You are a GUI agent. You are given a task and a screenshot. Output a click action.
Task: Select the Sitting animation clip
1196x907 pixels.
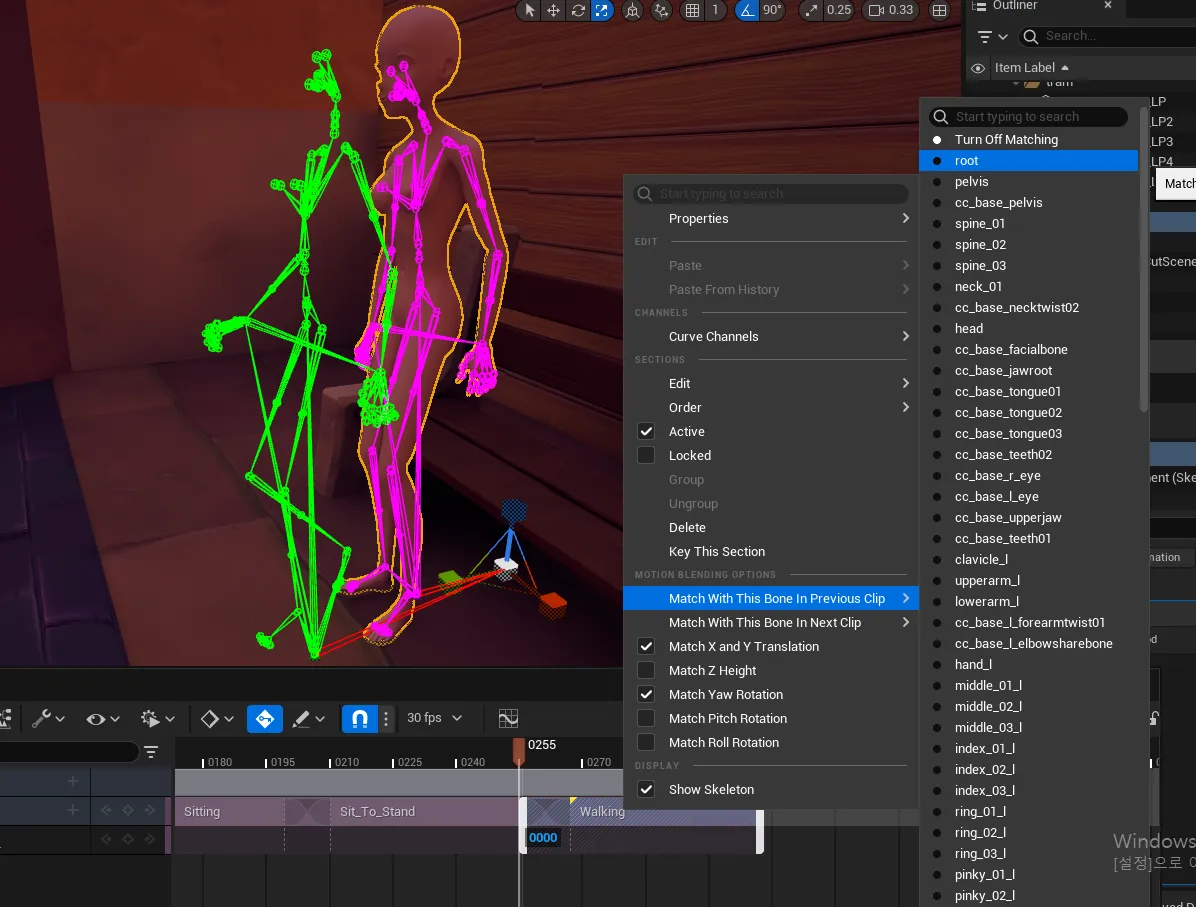[230, 812]
